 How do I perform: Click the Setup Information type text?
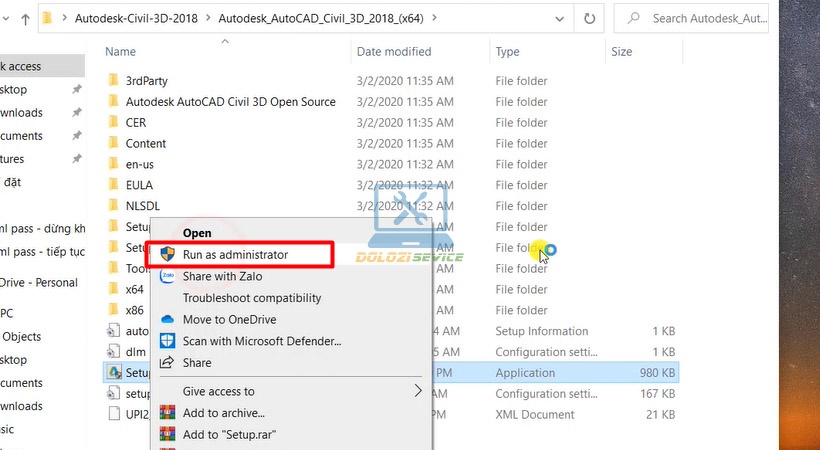tap(542, 331)
